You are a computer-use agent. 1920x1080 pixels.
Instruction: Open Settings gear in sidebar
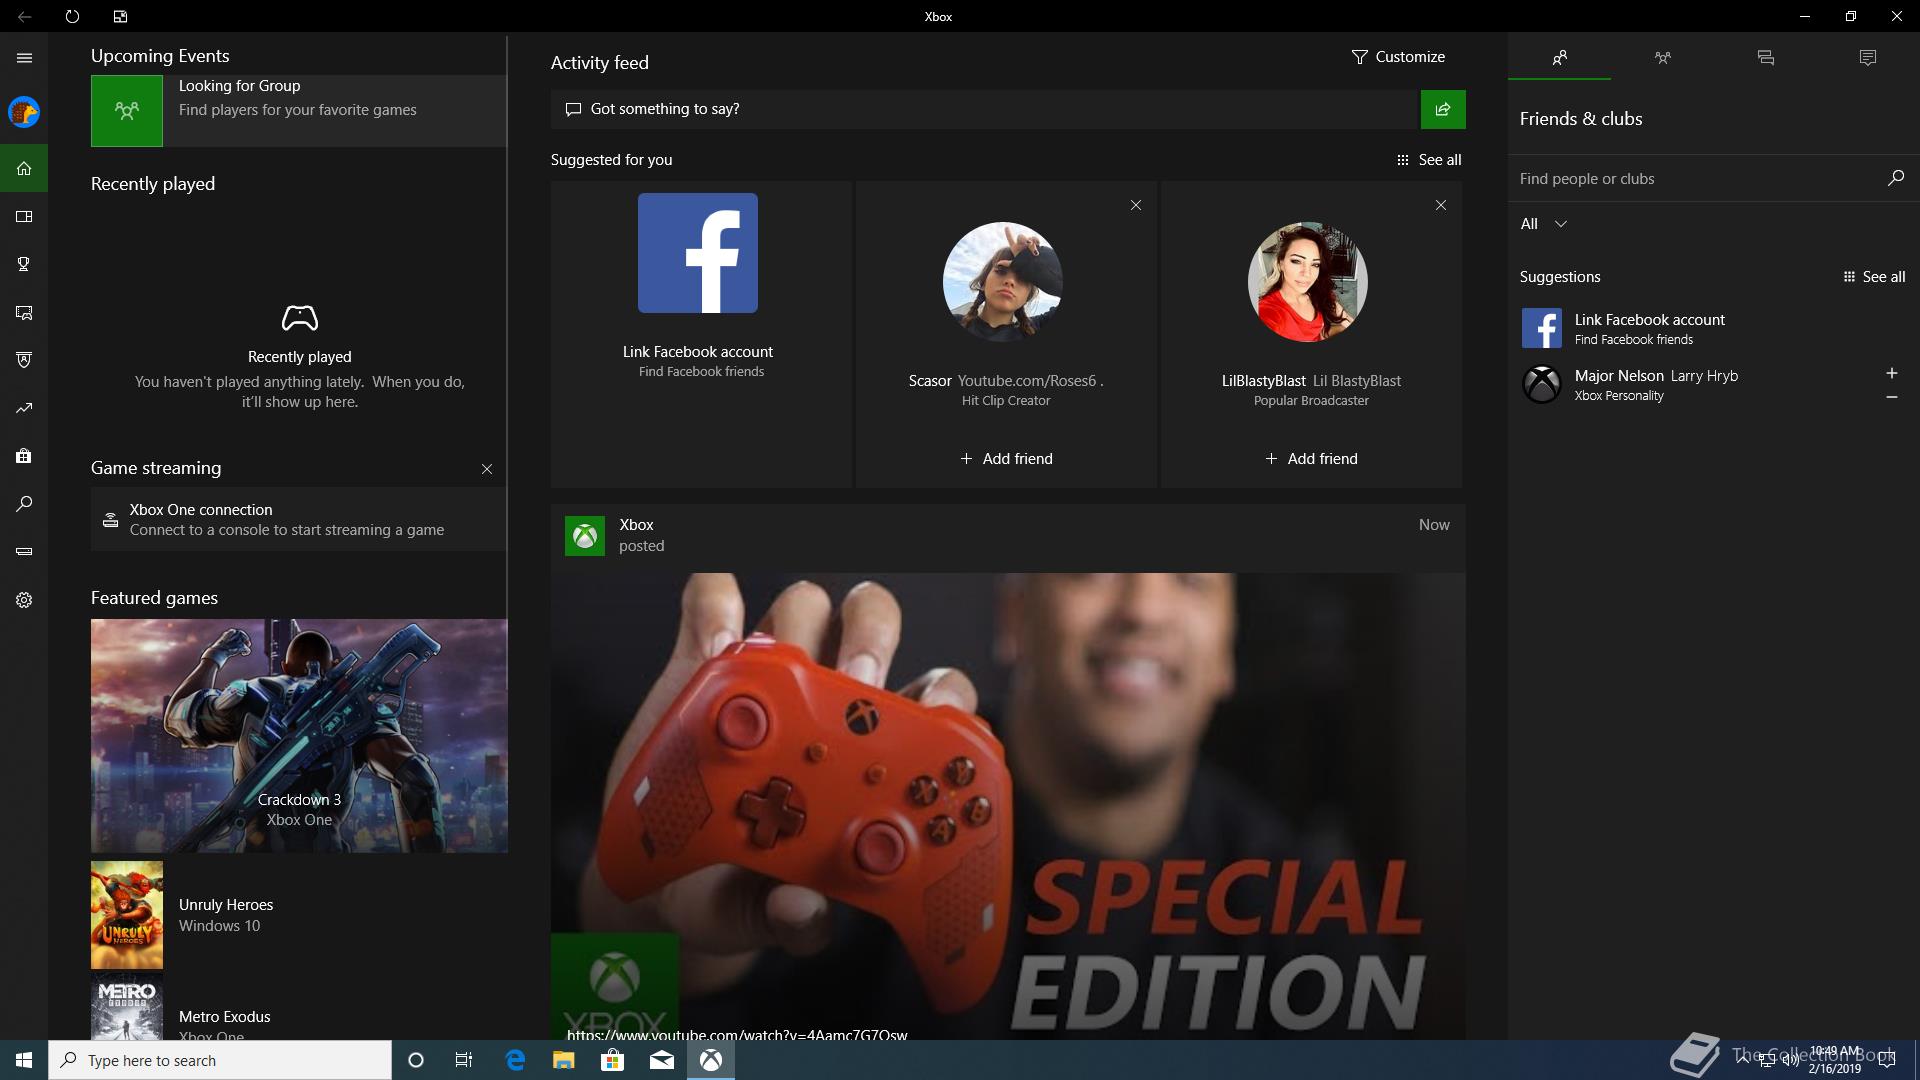coord(24,600)
